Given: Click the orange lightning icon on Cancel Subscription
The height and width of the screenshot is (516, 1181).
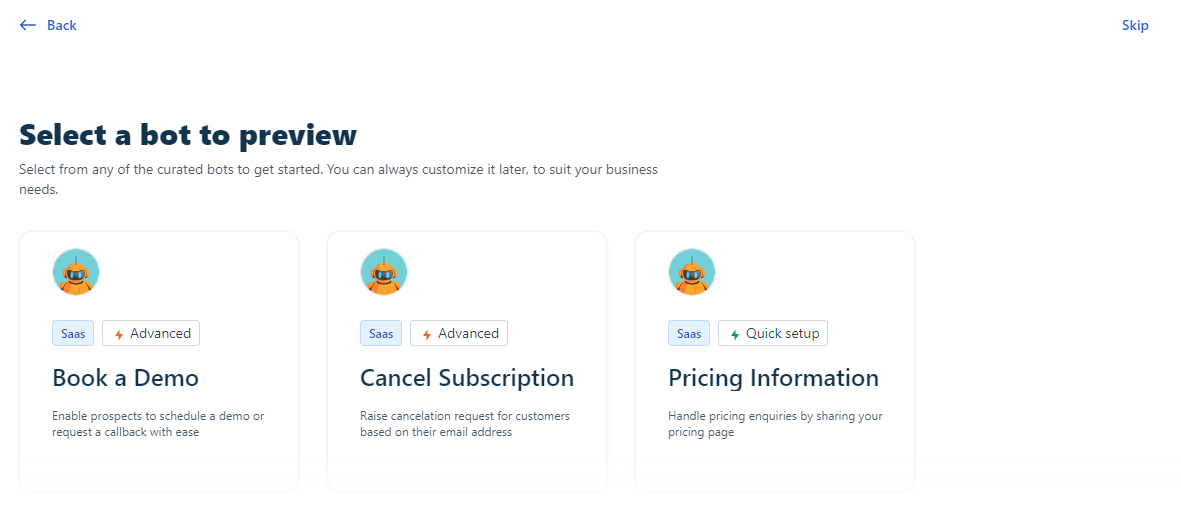Looking at the screenshot, I should tap(427, 334).
